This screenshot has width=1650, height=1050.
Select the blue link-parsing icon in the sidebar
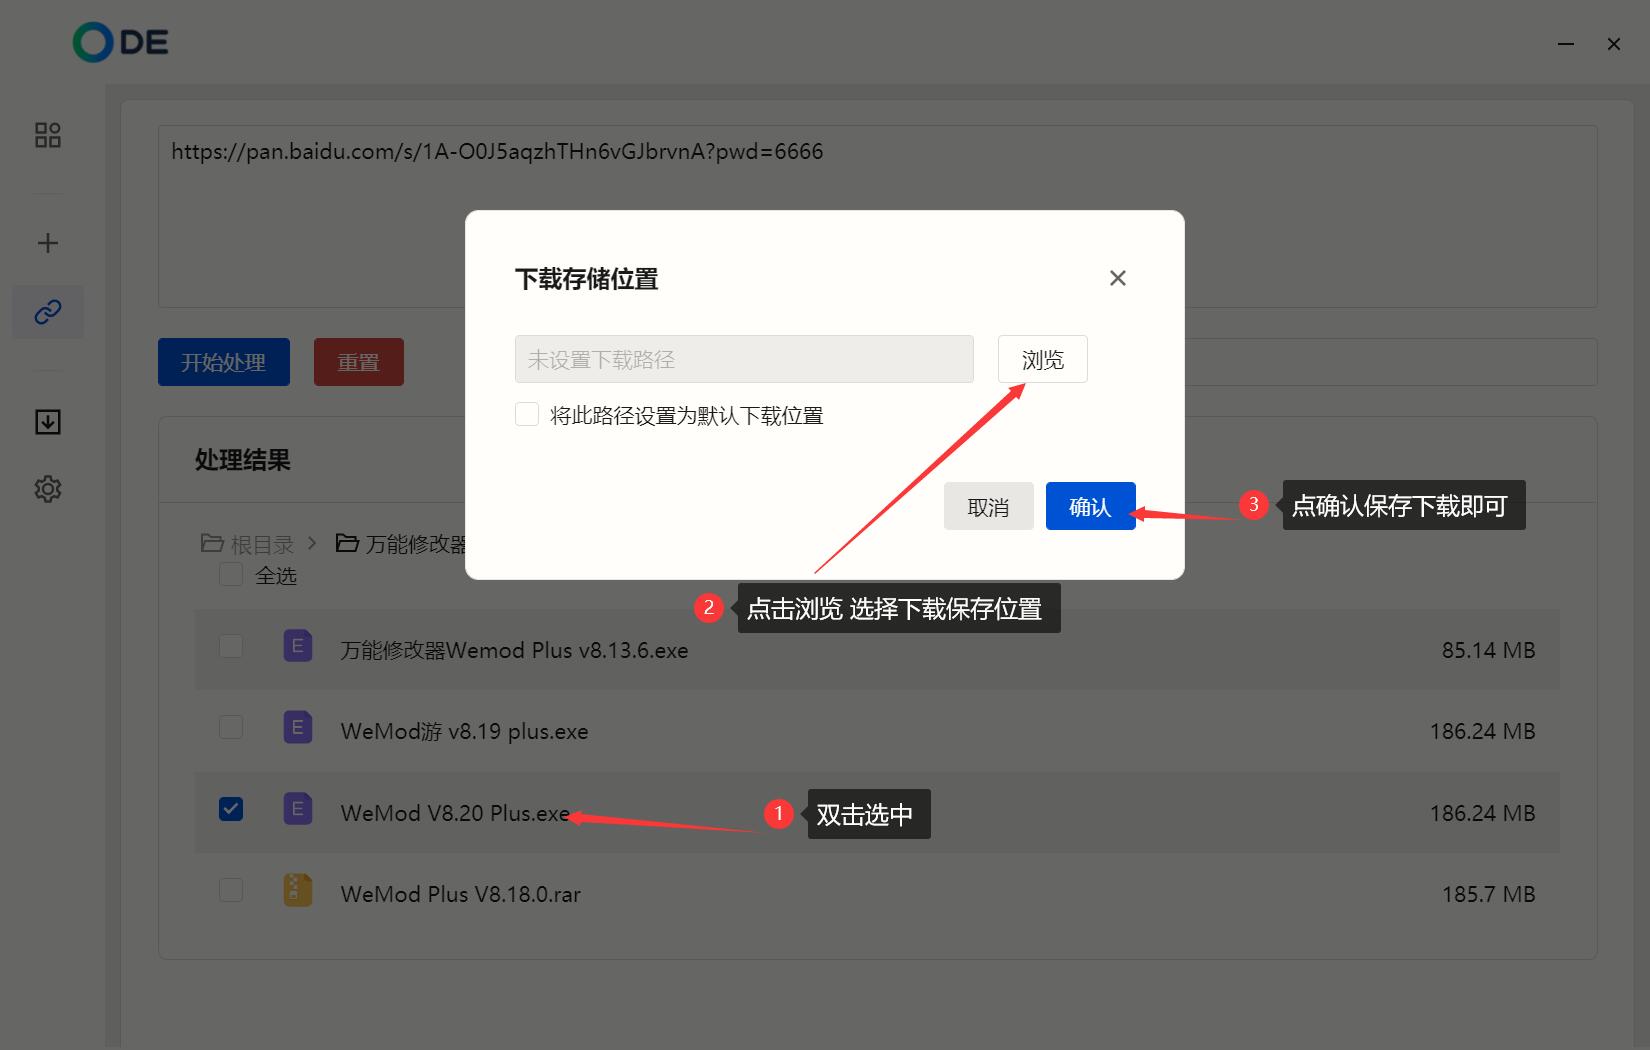click(x=47, y=311)
